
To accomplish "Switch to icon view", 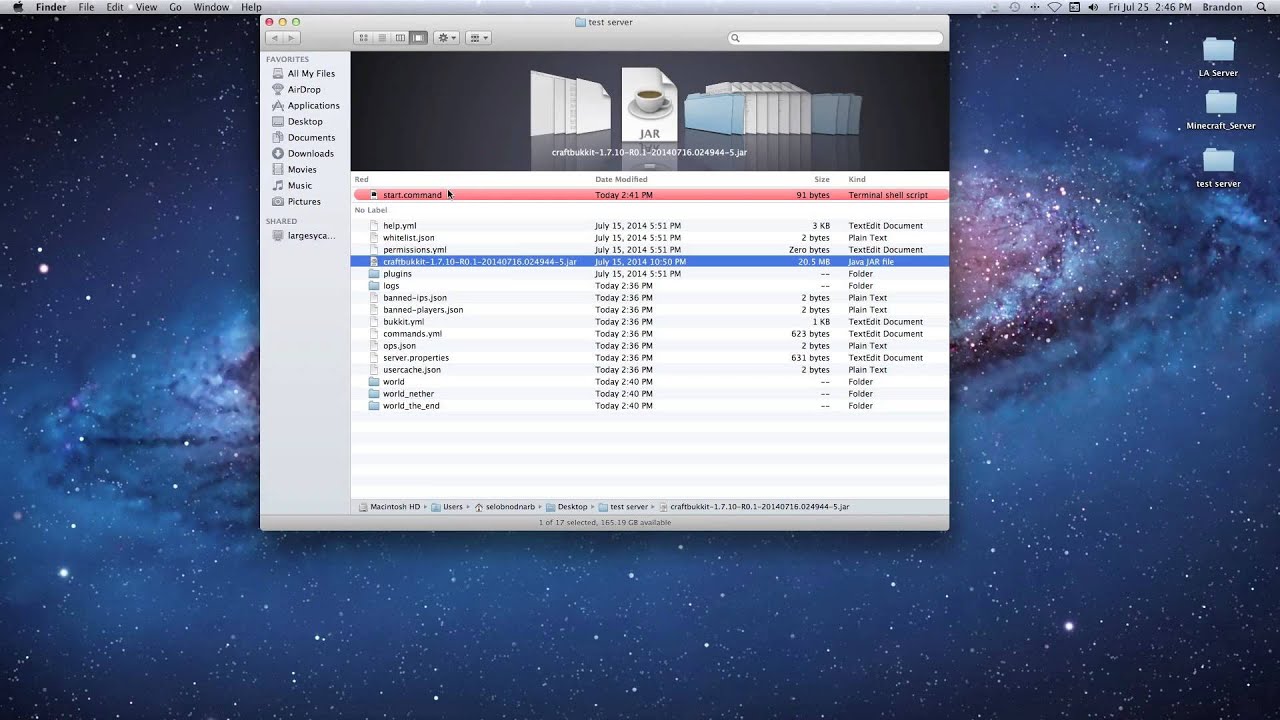I will (363, 38).
